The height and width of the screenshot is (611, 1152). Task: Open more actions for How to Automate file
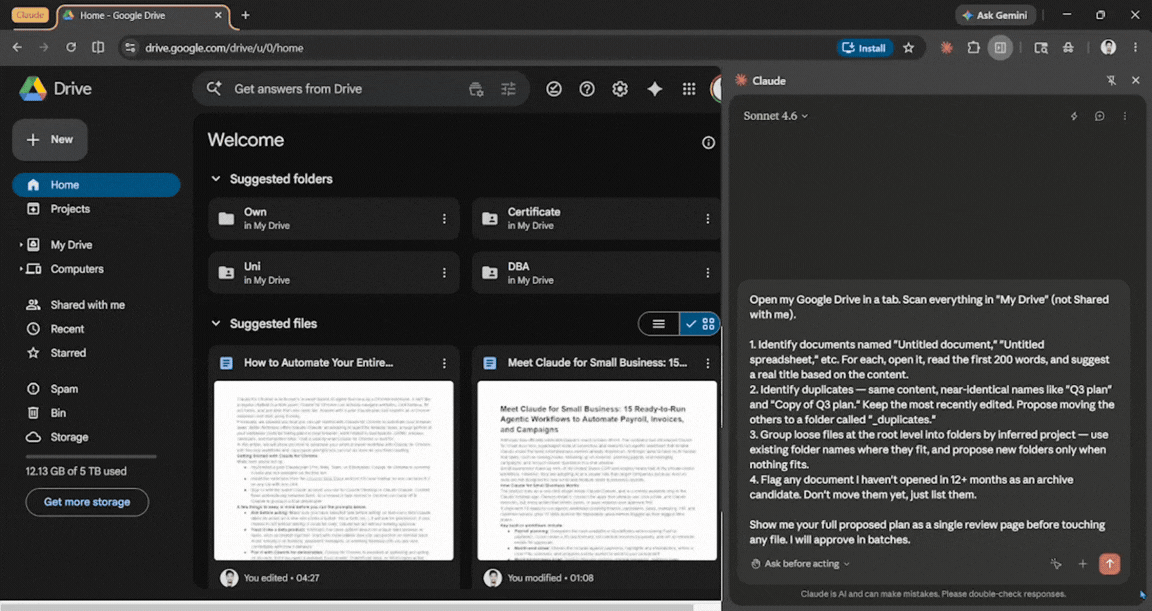tap(444, 363)
